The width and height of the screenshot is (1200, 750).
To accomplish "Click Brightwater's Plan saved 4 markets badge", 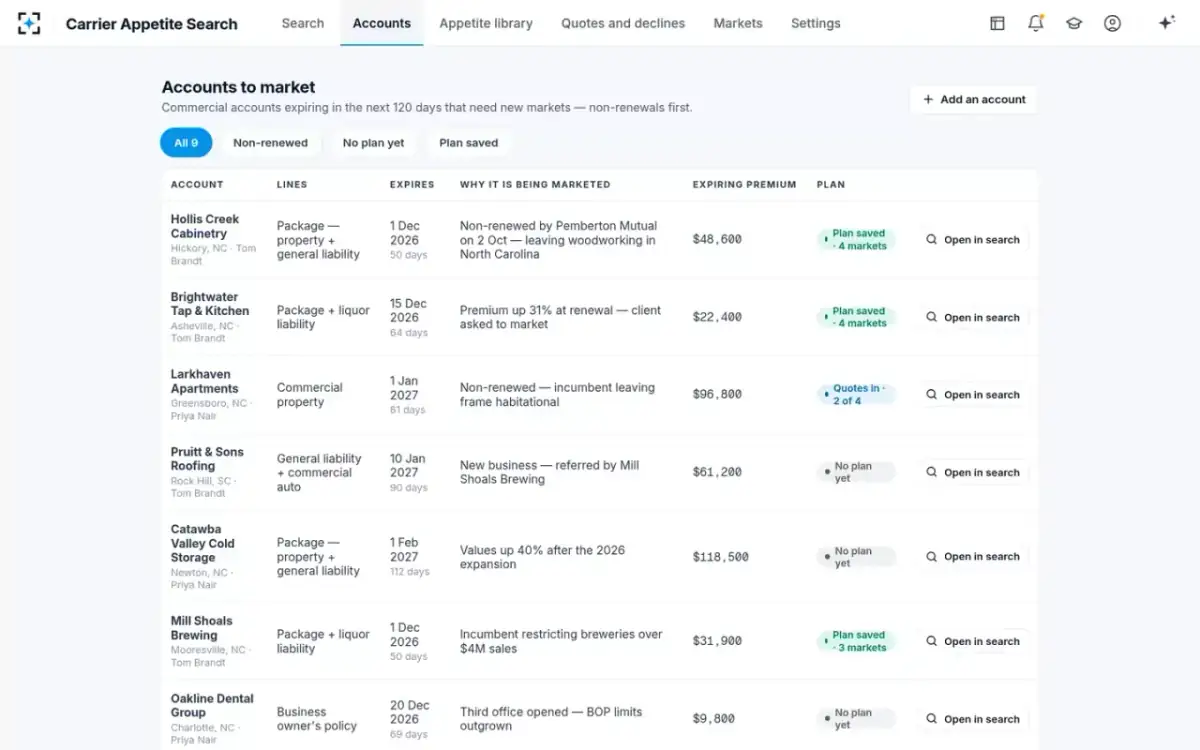I will click(856, 317).
